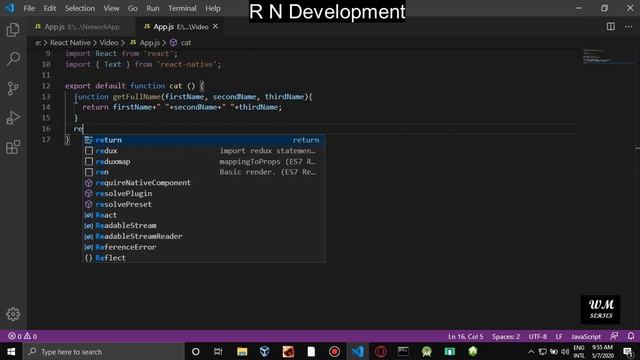Click the VS Code logo menu icon

pos(9,8)
